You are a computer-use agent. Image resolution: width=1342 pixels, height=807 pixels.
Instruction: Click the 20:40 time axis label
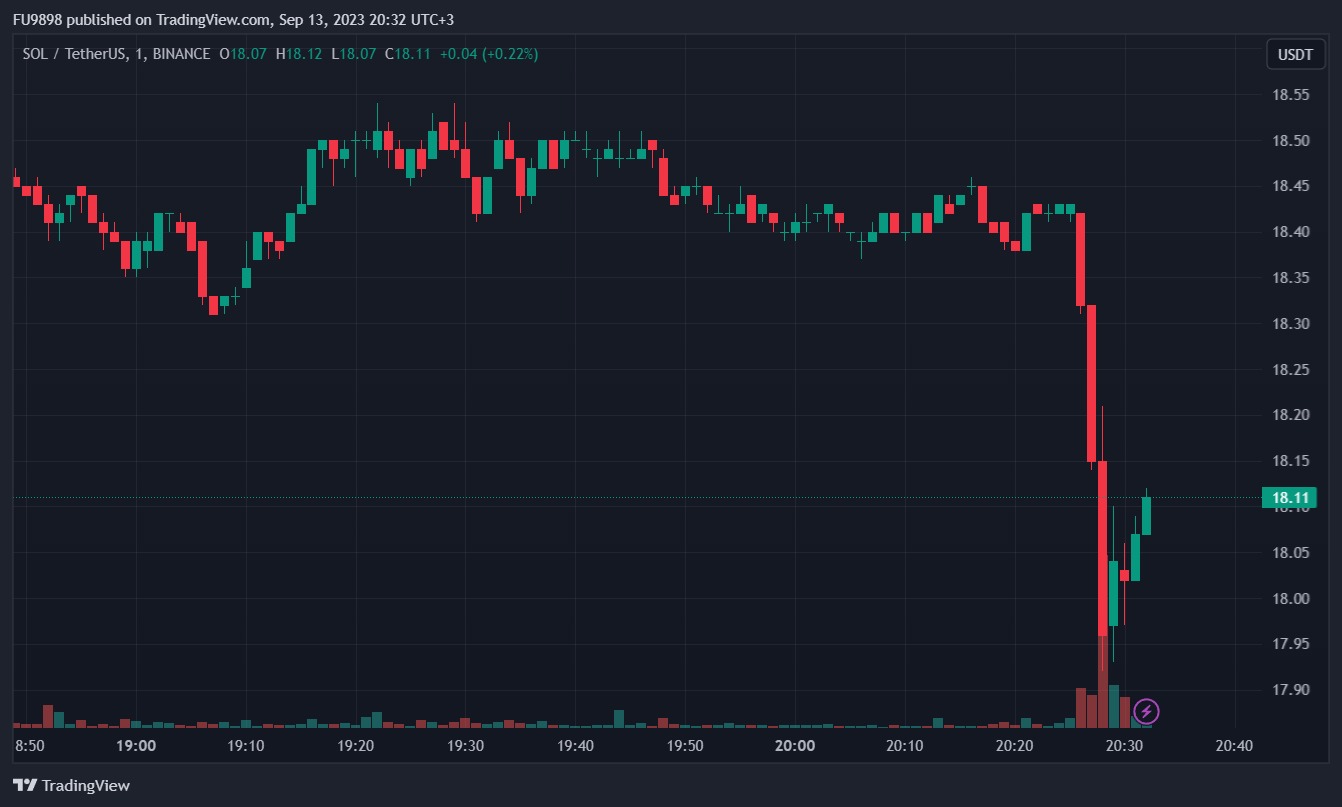pos(1234,746)
